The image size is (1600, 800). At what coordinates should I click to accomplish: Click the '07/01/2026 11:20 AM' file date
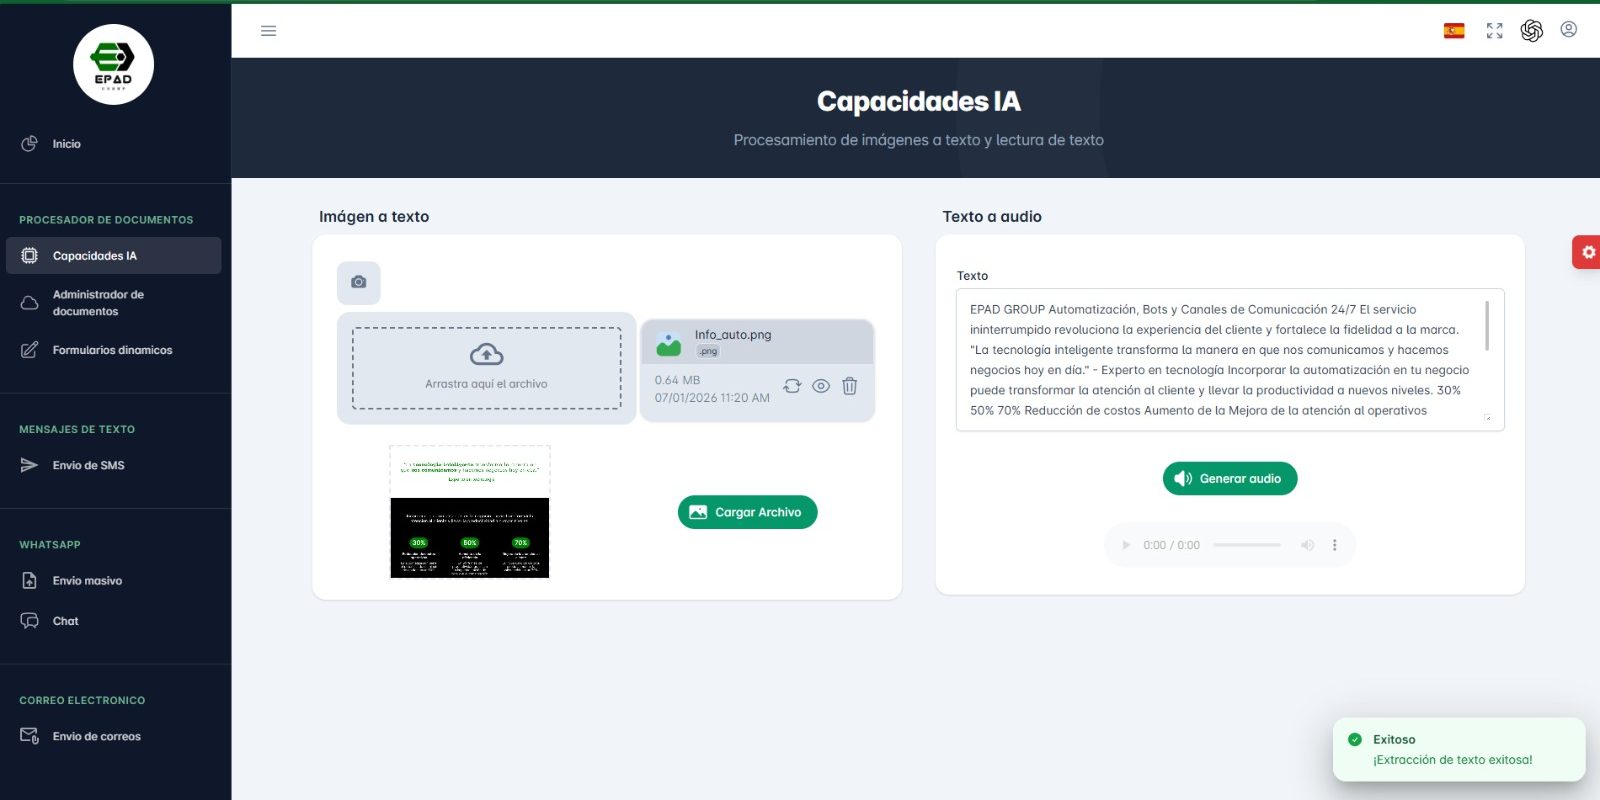712,398
